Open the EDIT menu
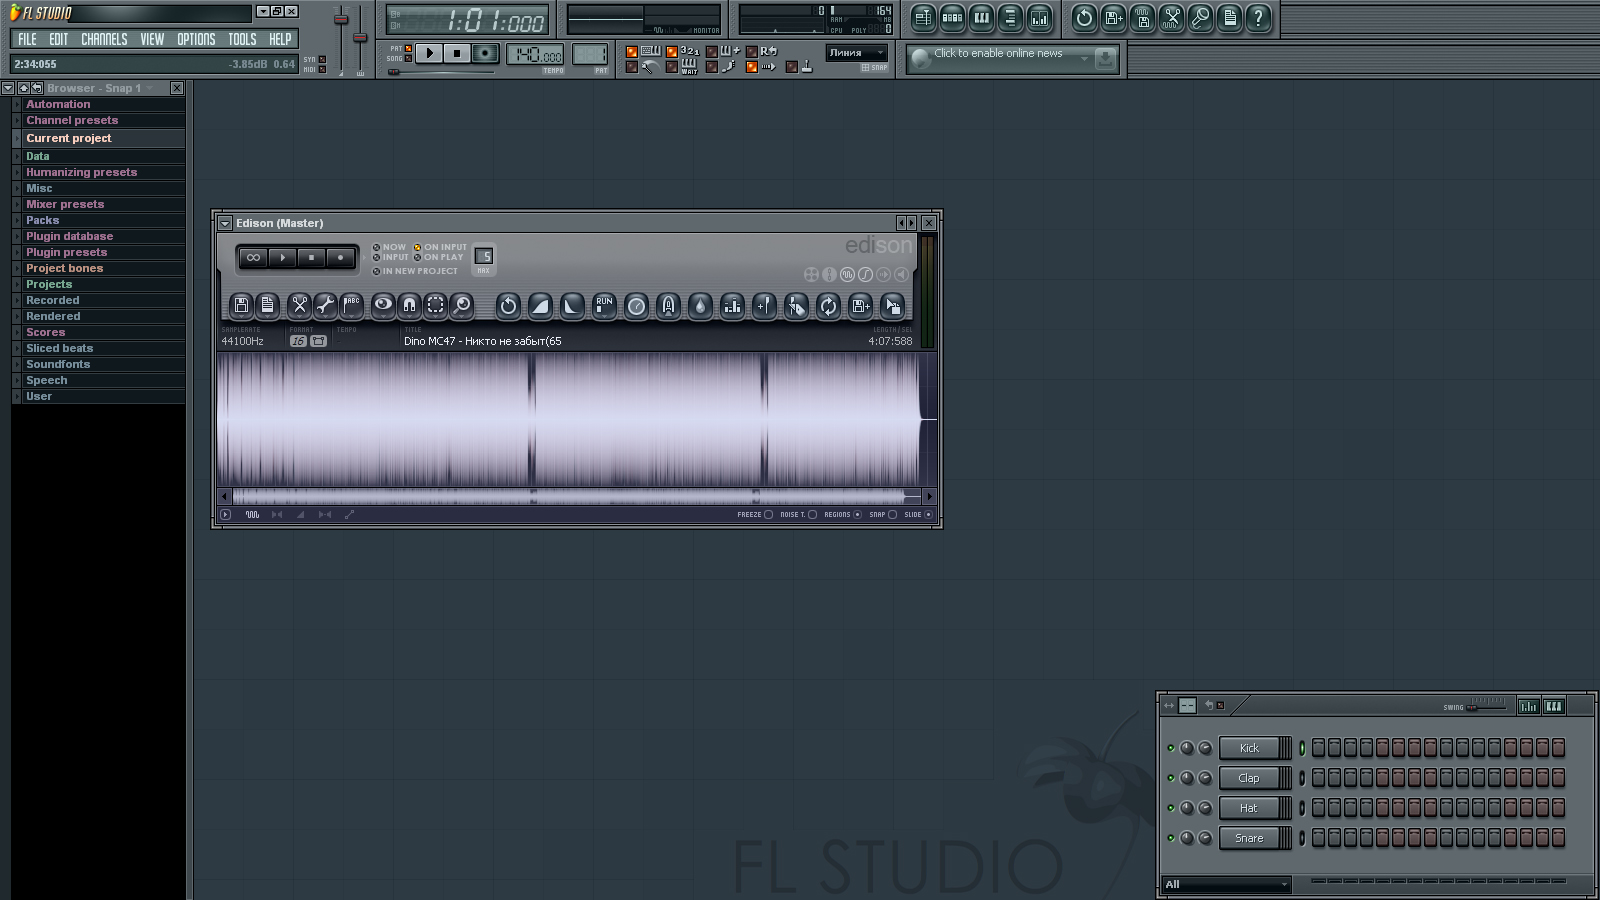Screen dimensions: 1600x900 tap(59, 39)
